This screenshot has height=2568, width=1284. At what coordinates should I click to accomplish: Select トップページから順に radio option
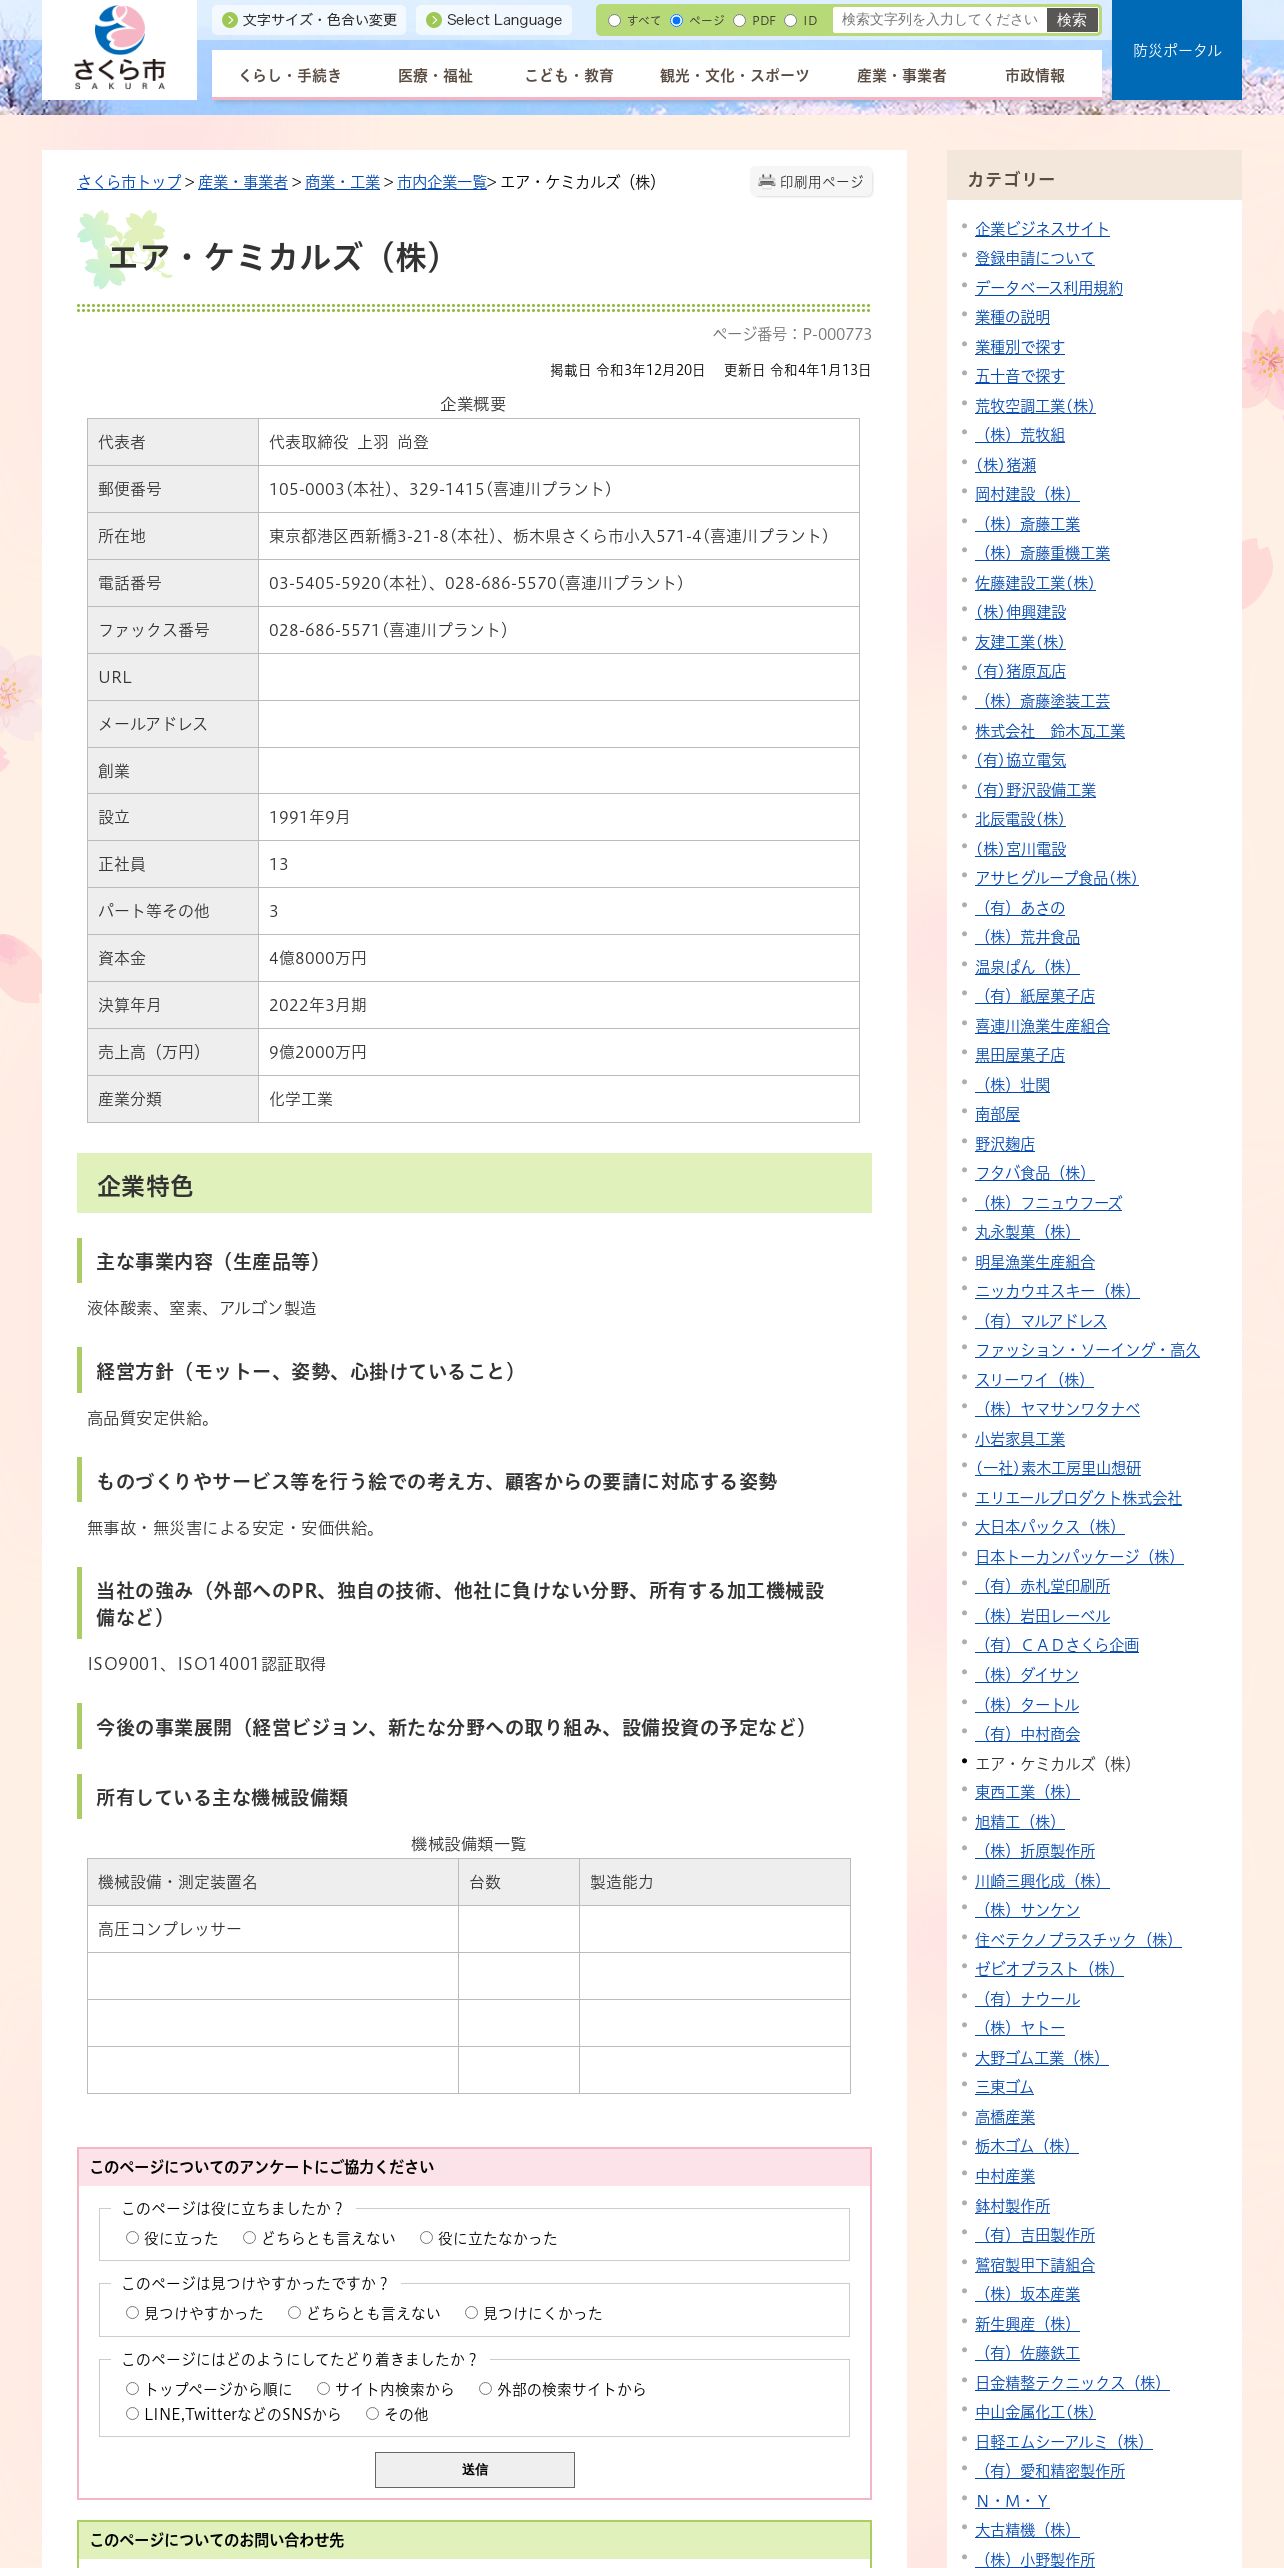[x=132, y=2388]
